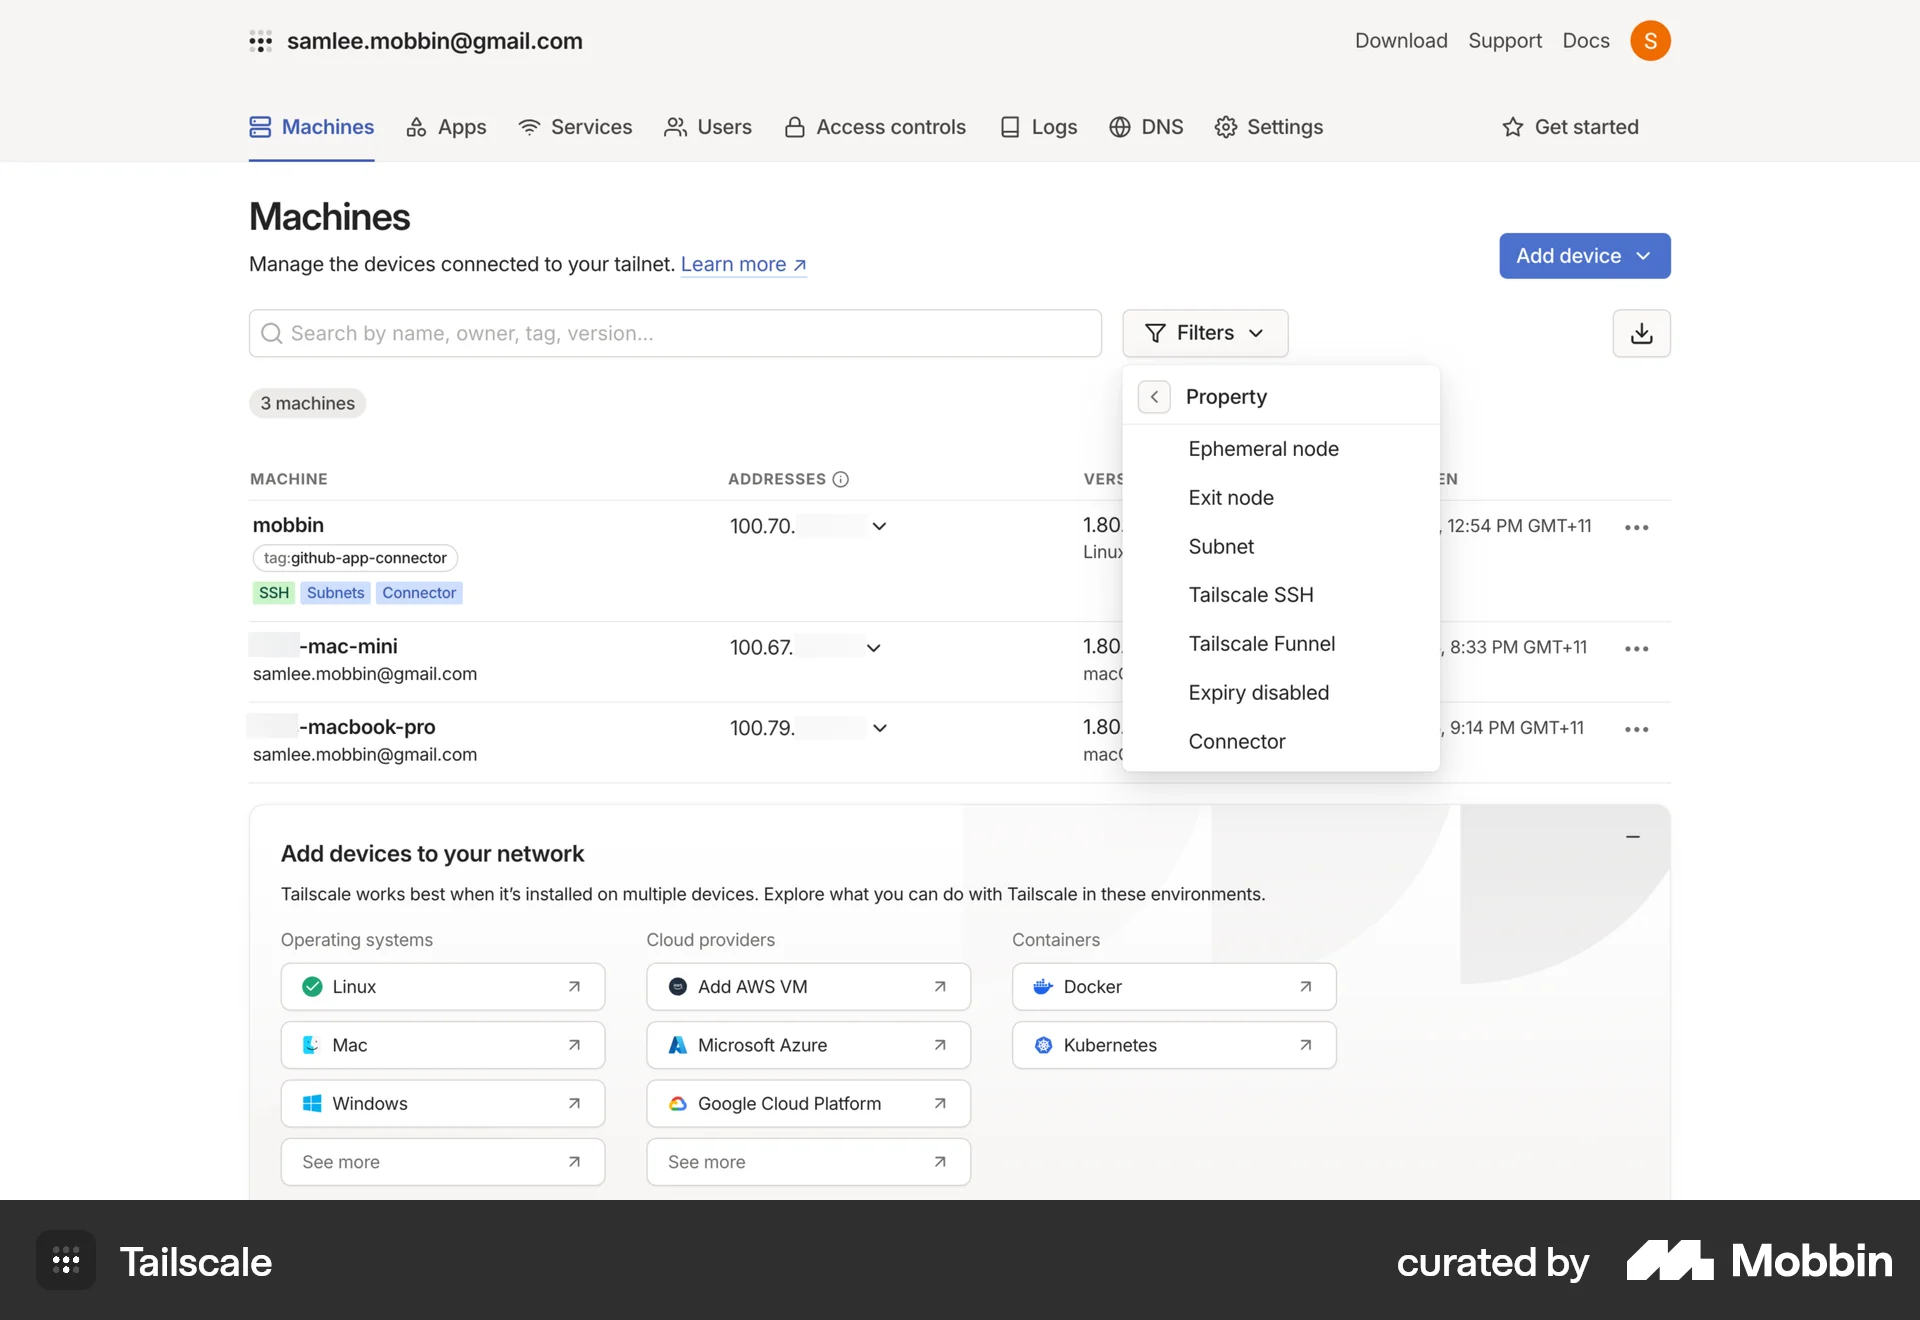Go back from the Property submenu

(1154, 396)
